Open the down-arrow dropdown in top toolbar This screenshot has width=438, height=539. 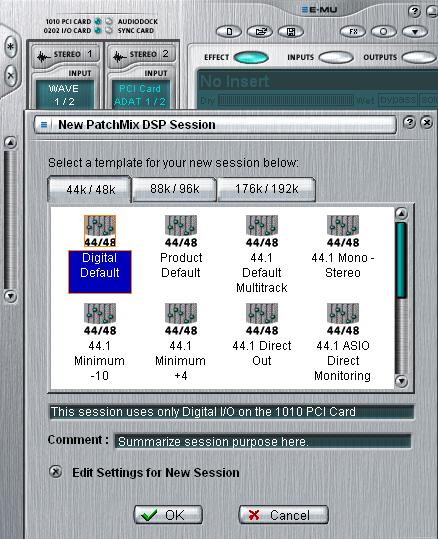tap(415, 32)
